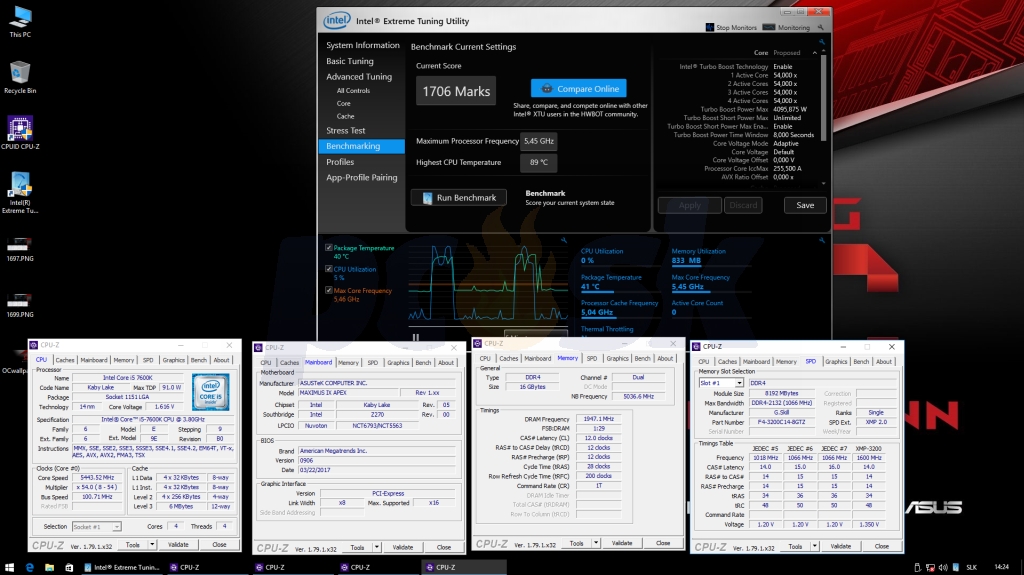This screenshot has height=575, width=1024.
Task: Open Socket #1 selection dropdown in CPU-Z
Action: pyautogui.click(x=116, y=527)
